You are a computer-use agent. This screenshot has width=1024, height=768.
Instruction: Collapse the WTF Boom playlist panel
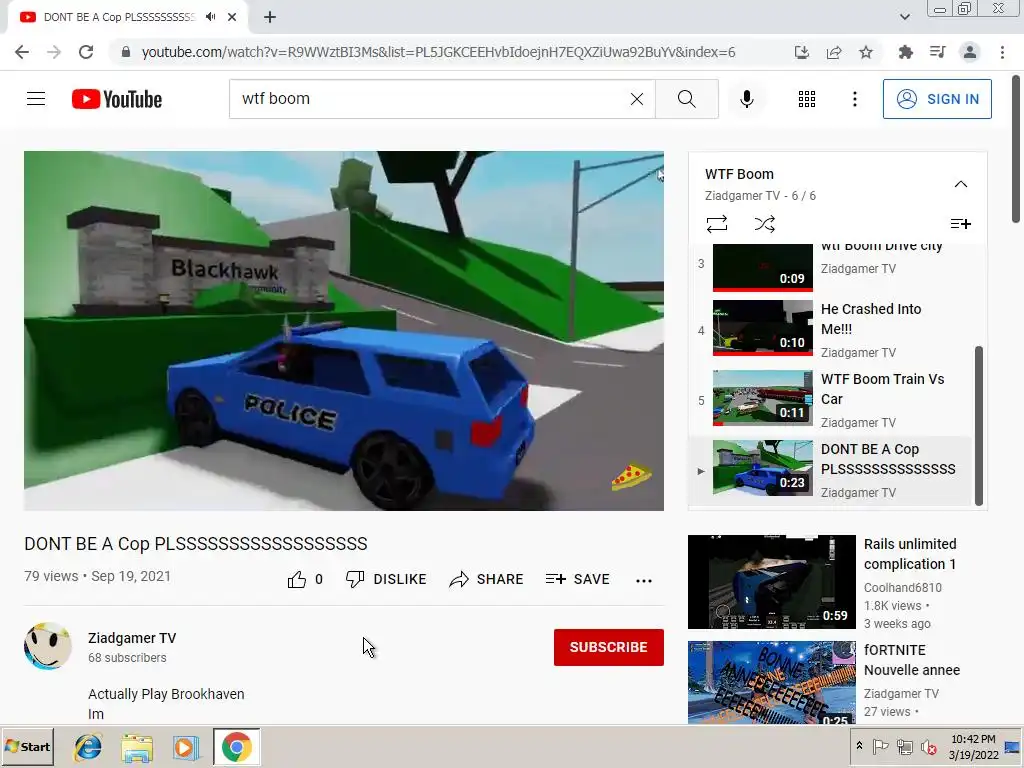[x=961, y=184]
